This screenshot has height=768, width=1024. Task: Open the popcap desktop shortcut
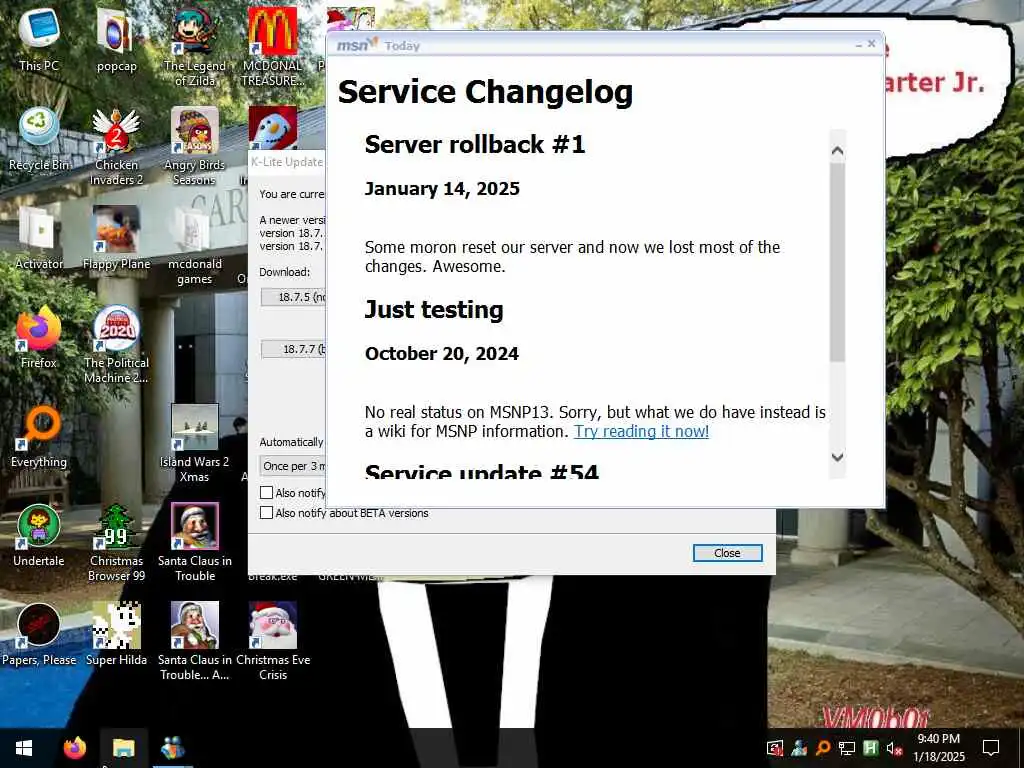(116, 40)
